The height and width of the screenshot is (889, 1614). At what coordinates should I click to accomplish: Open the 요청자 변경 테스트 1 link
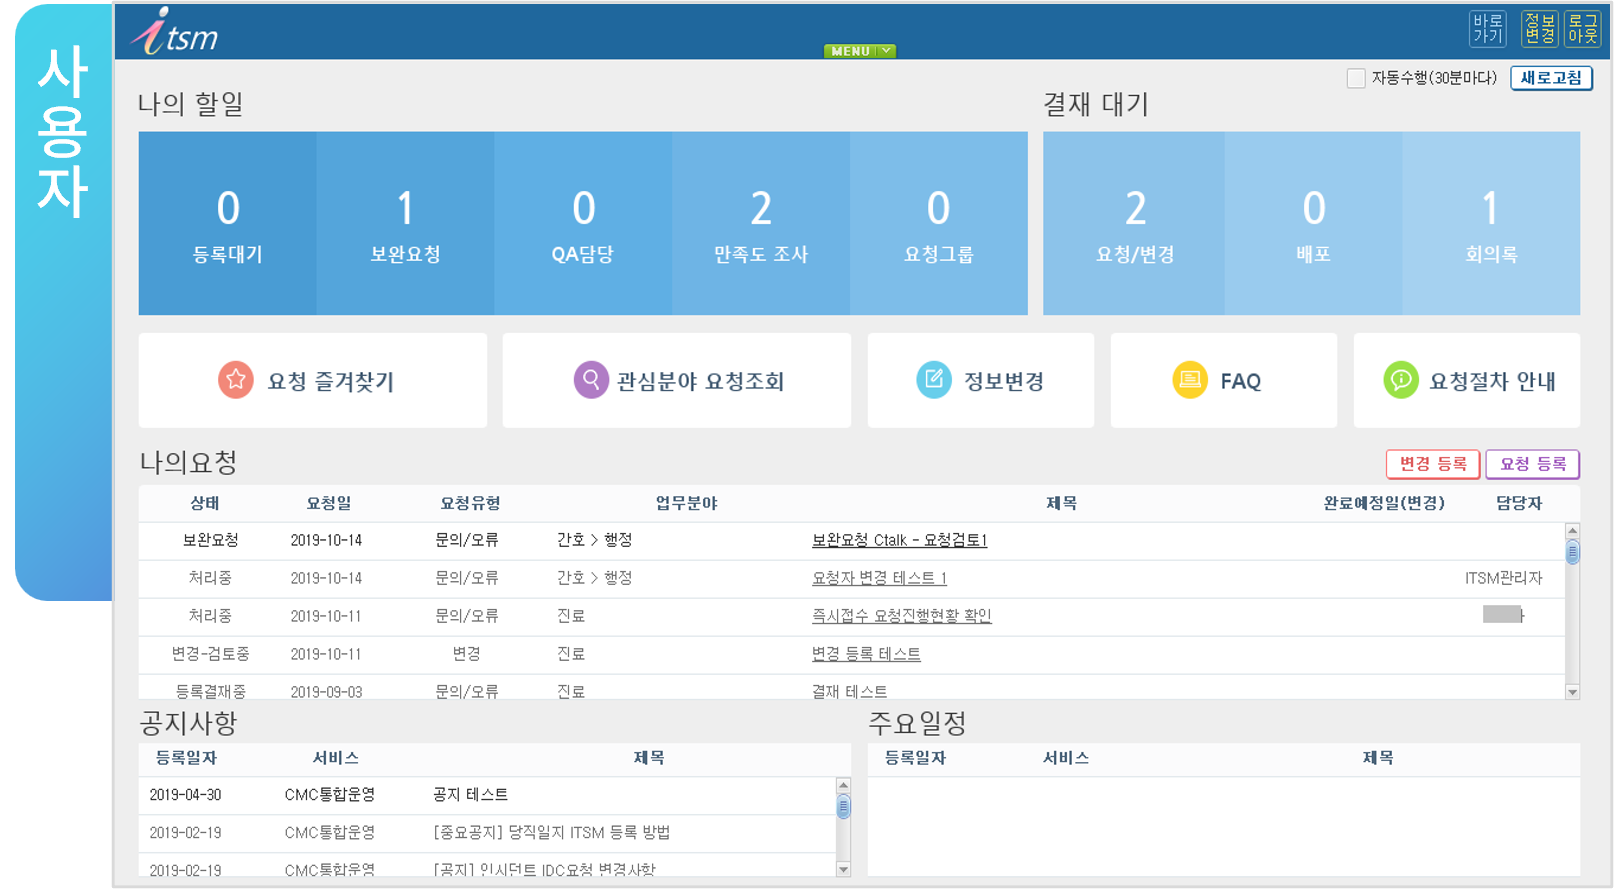pos(879,578)
